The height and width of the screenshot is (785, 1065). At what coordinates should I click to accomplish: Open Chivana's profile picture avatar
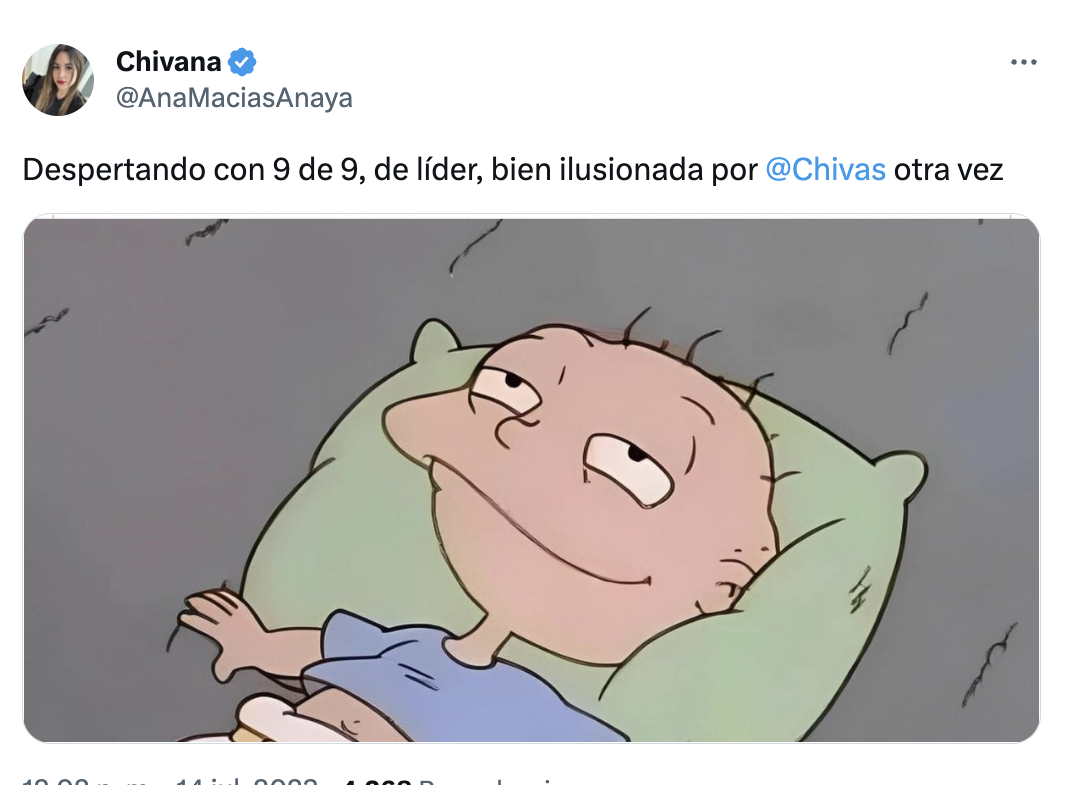[58, 79]
